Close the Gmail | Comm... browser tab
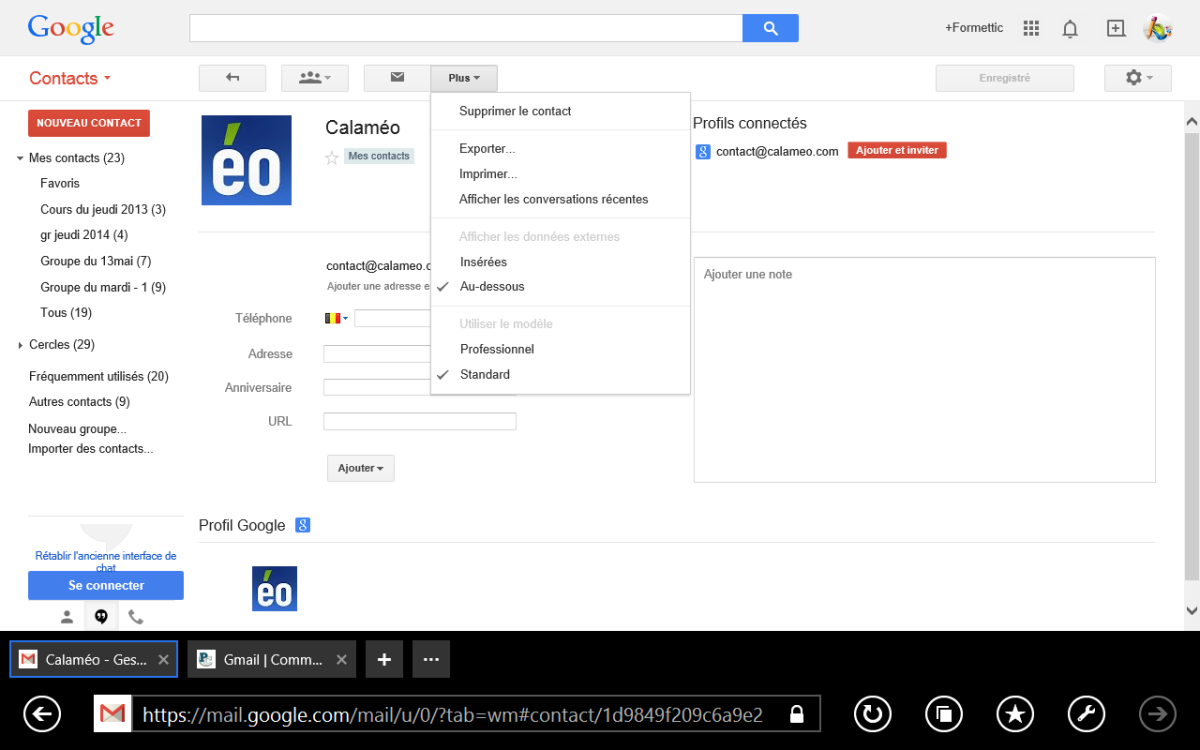This screenshot has width=1200, height=750. [341, 660]
